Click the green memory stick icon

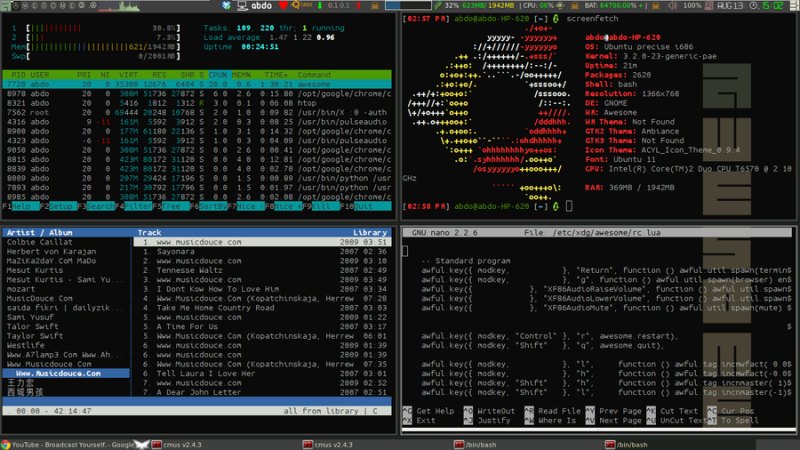coord(438,6)
